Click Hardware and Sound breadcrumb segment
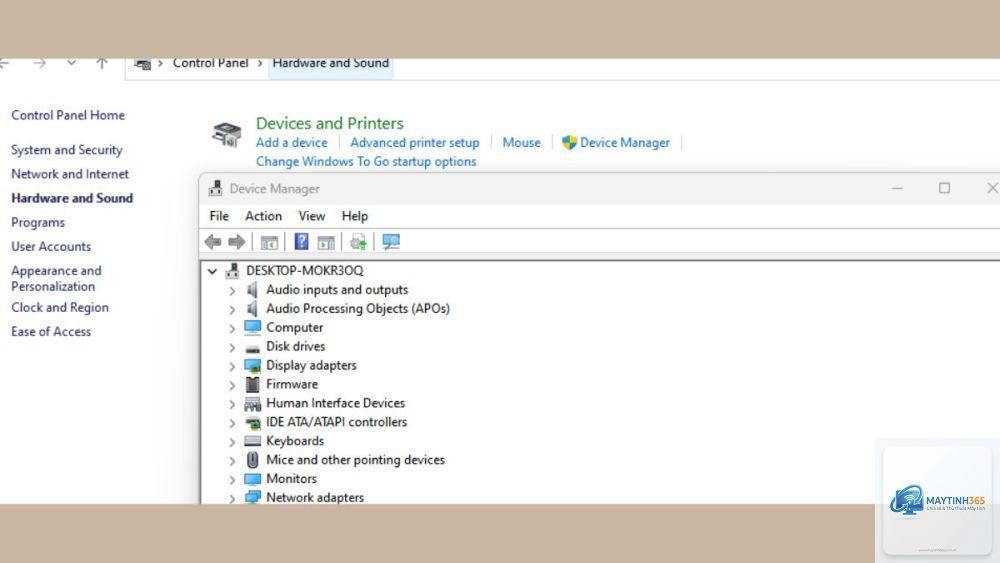The height and width of the screenshot is (563, 1000). [330, 63]
